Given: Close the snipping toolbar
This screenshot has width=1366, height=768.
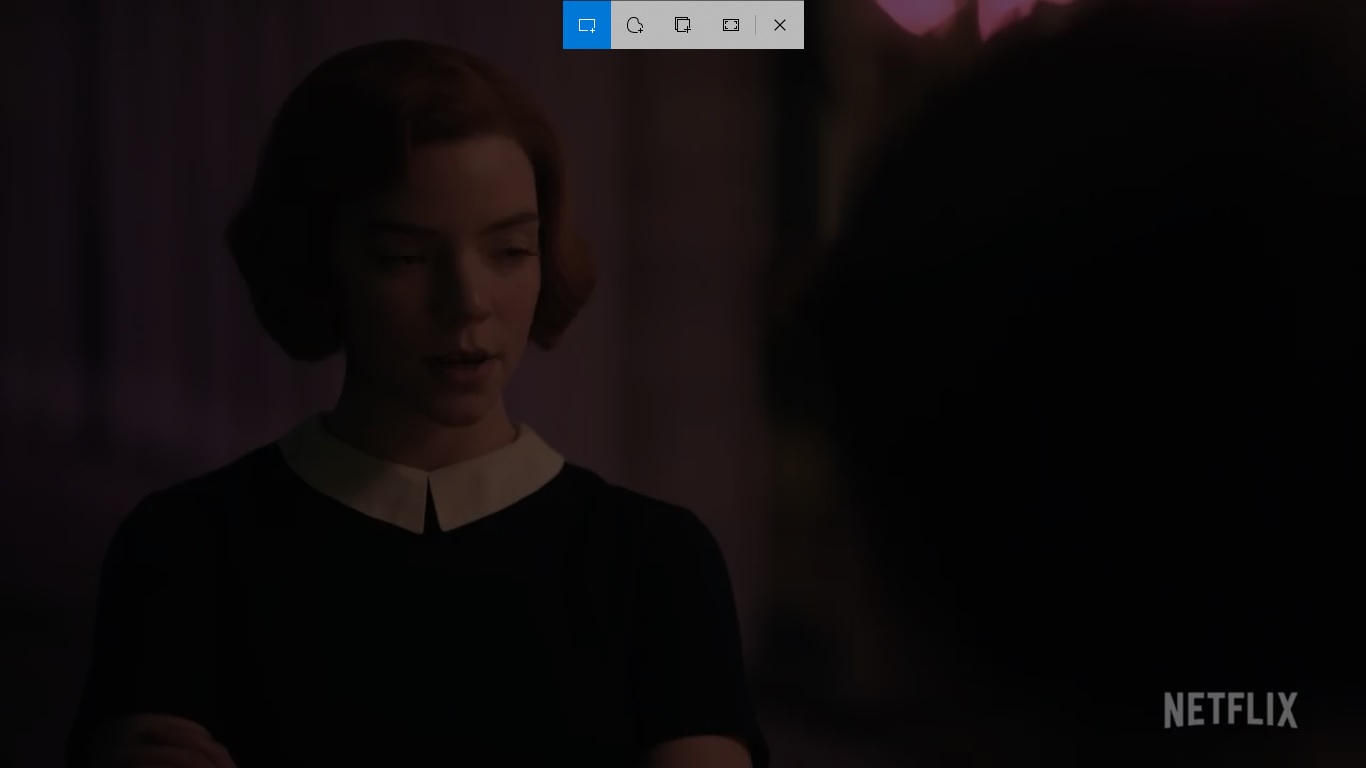Looking at the screenshot, I should pyautogui.click(x=780, y=25).
